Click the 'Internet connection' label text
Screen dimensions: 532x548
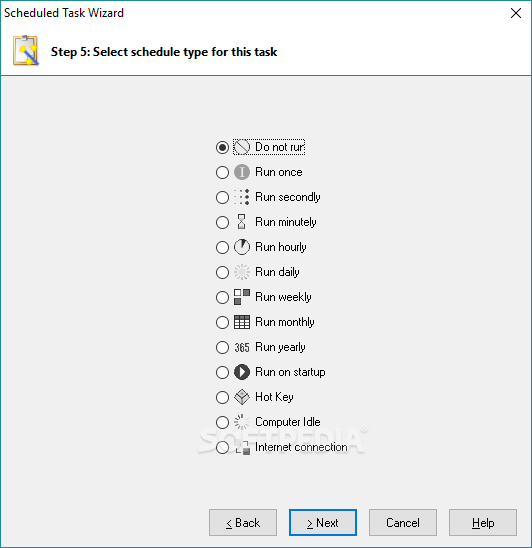pyautogui.click(x=301, y=447)
